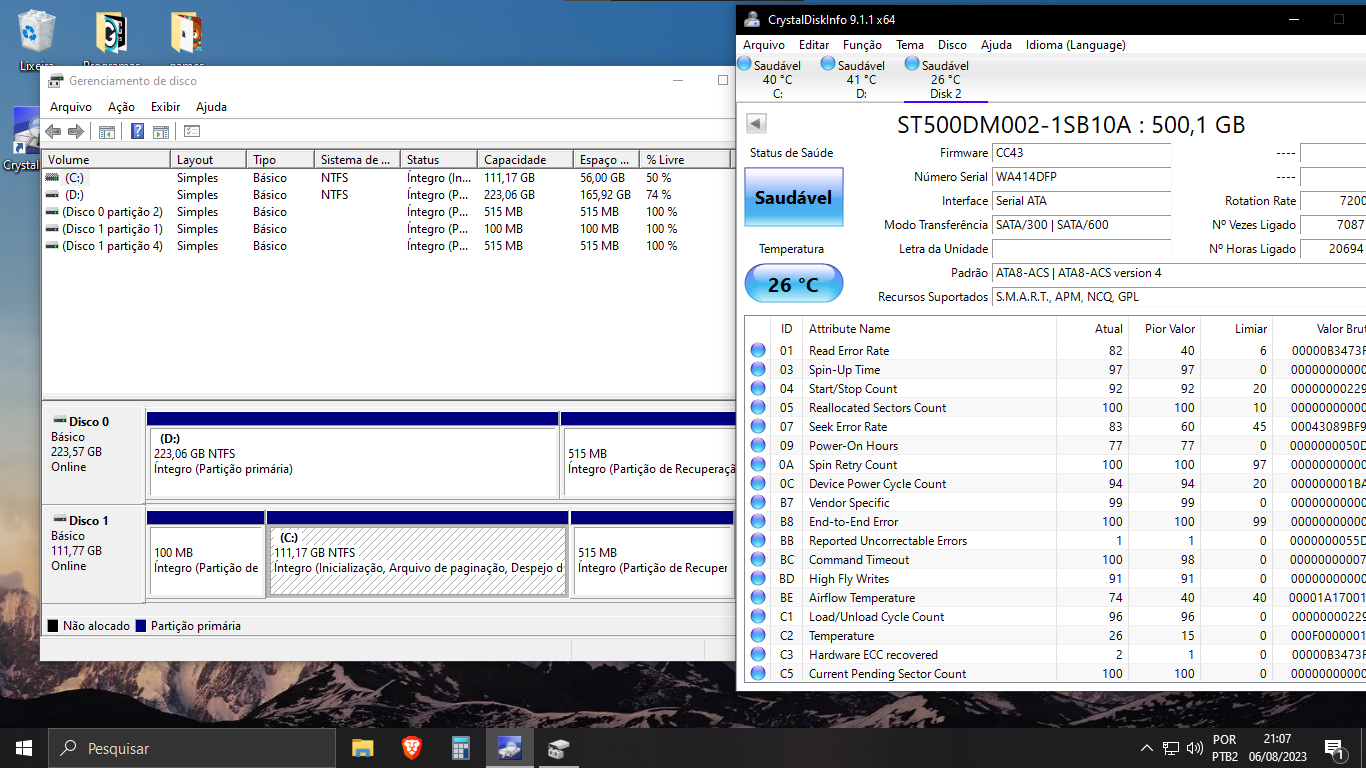Click the 26 °C temperature button

(793, 285)
